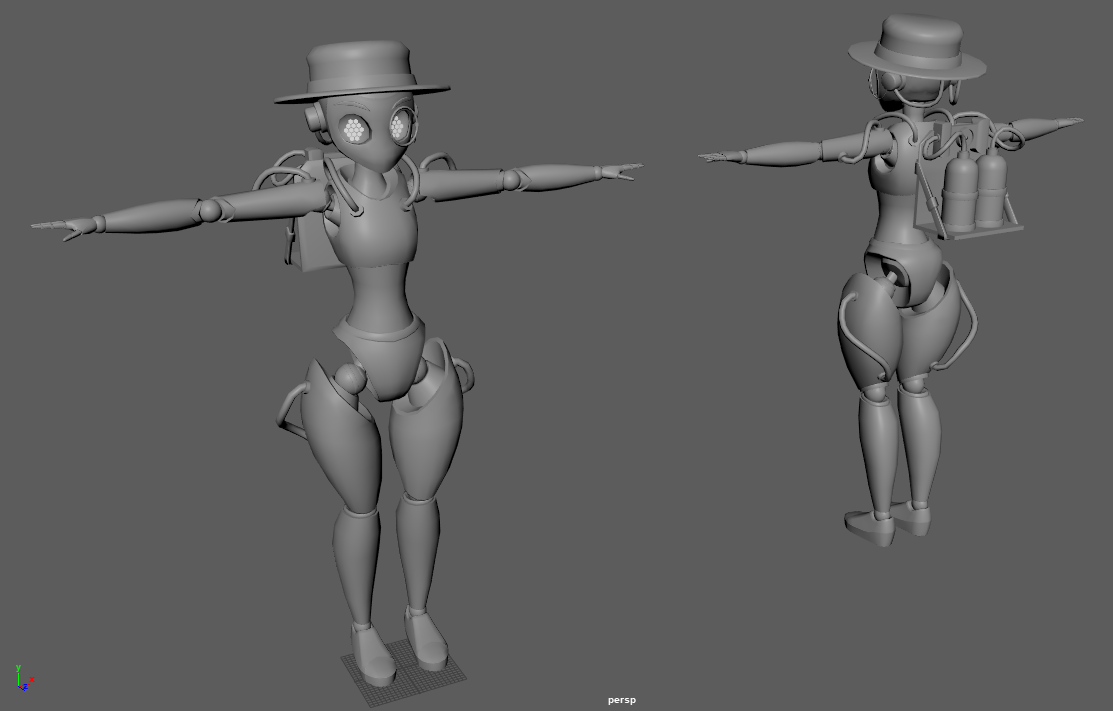Click front-facing robot's left-side goggle lens
The width and height of the screenshot is (1113, 711).
[x=354, y=129]
